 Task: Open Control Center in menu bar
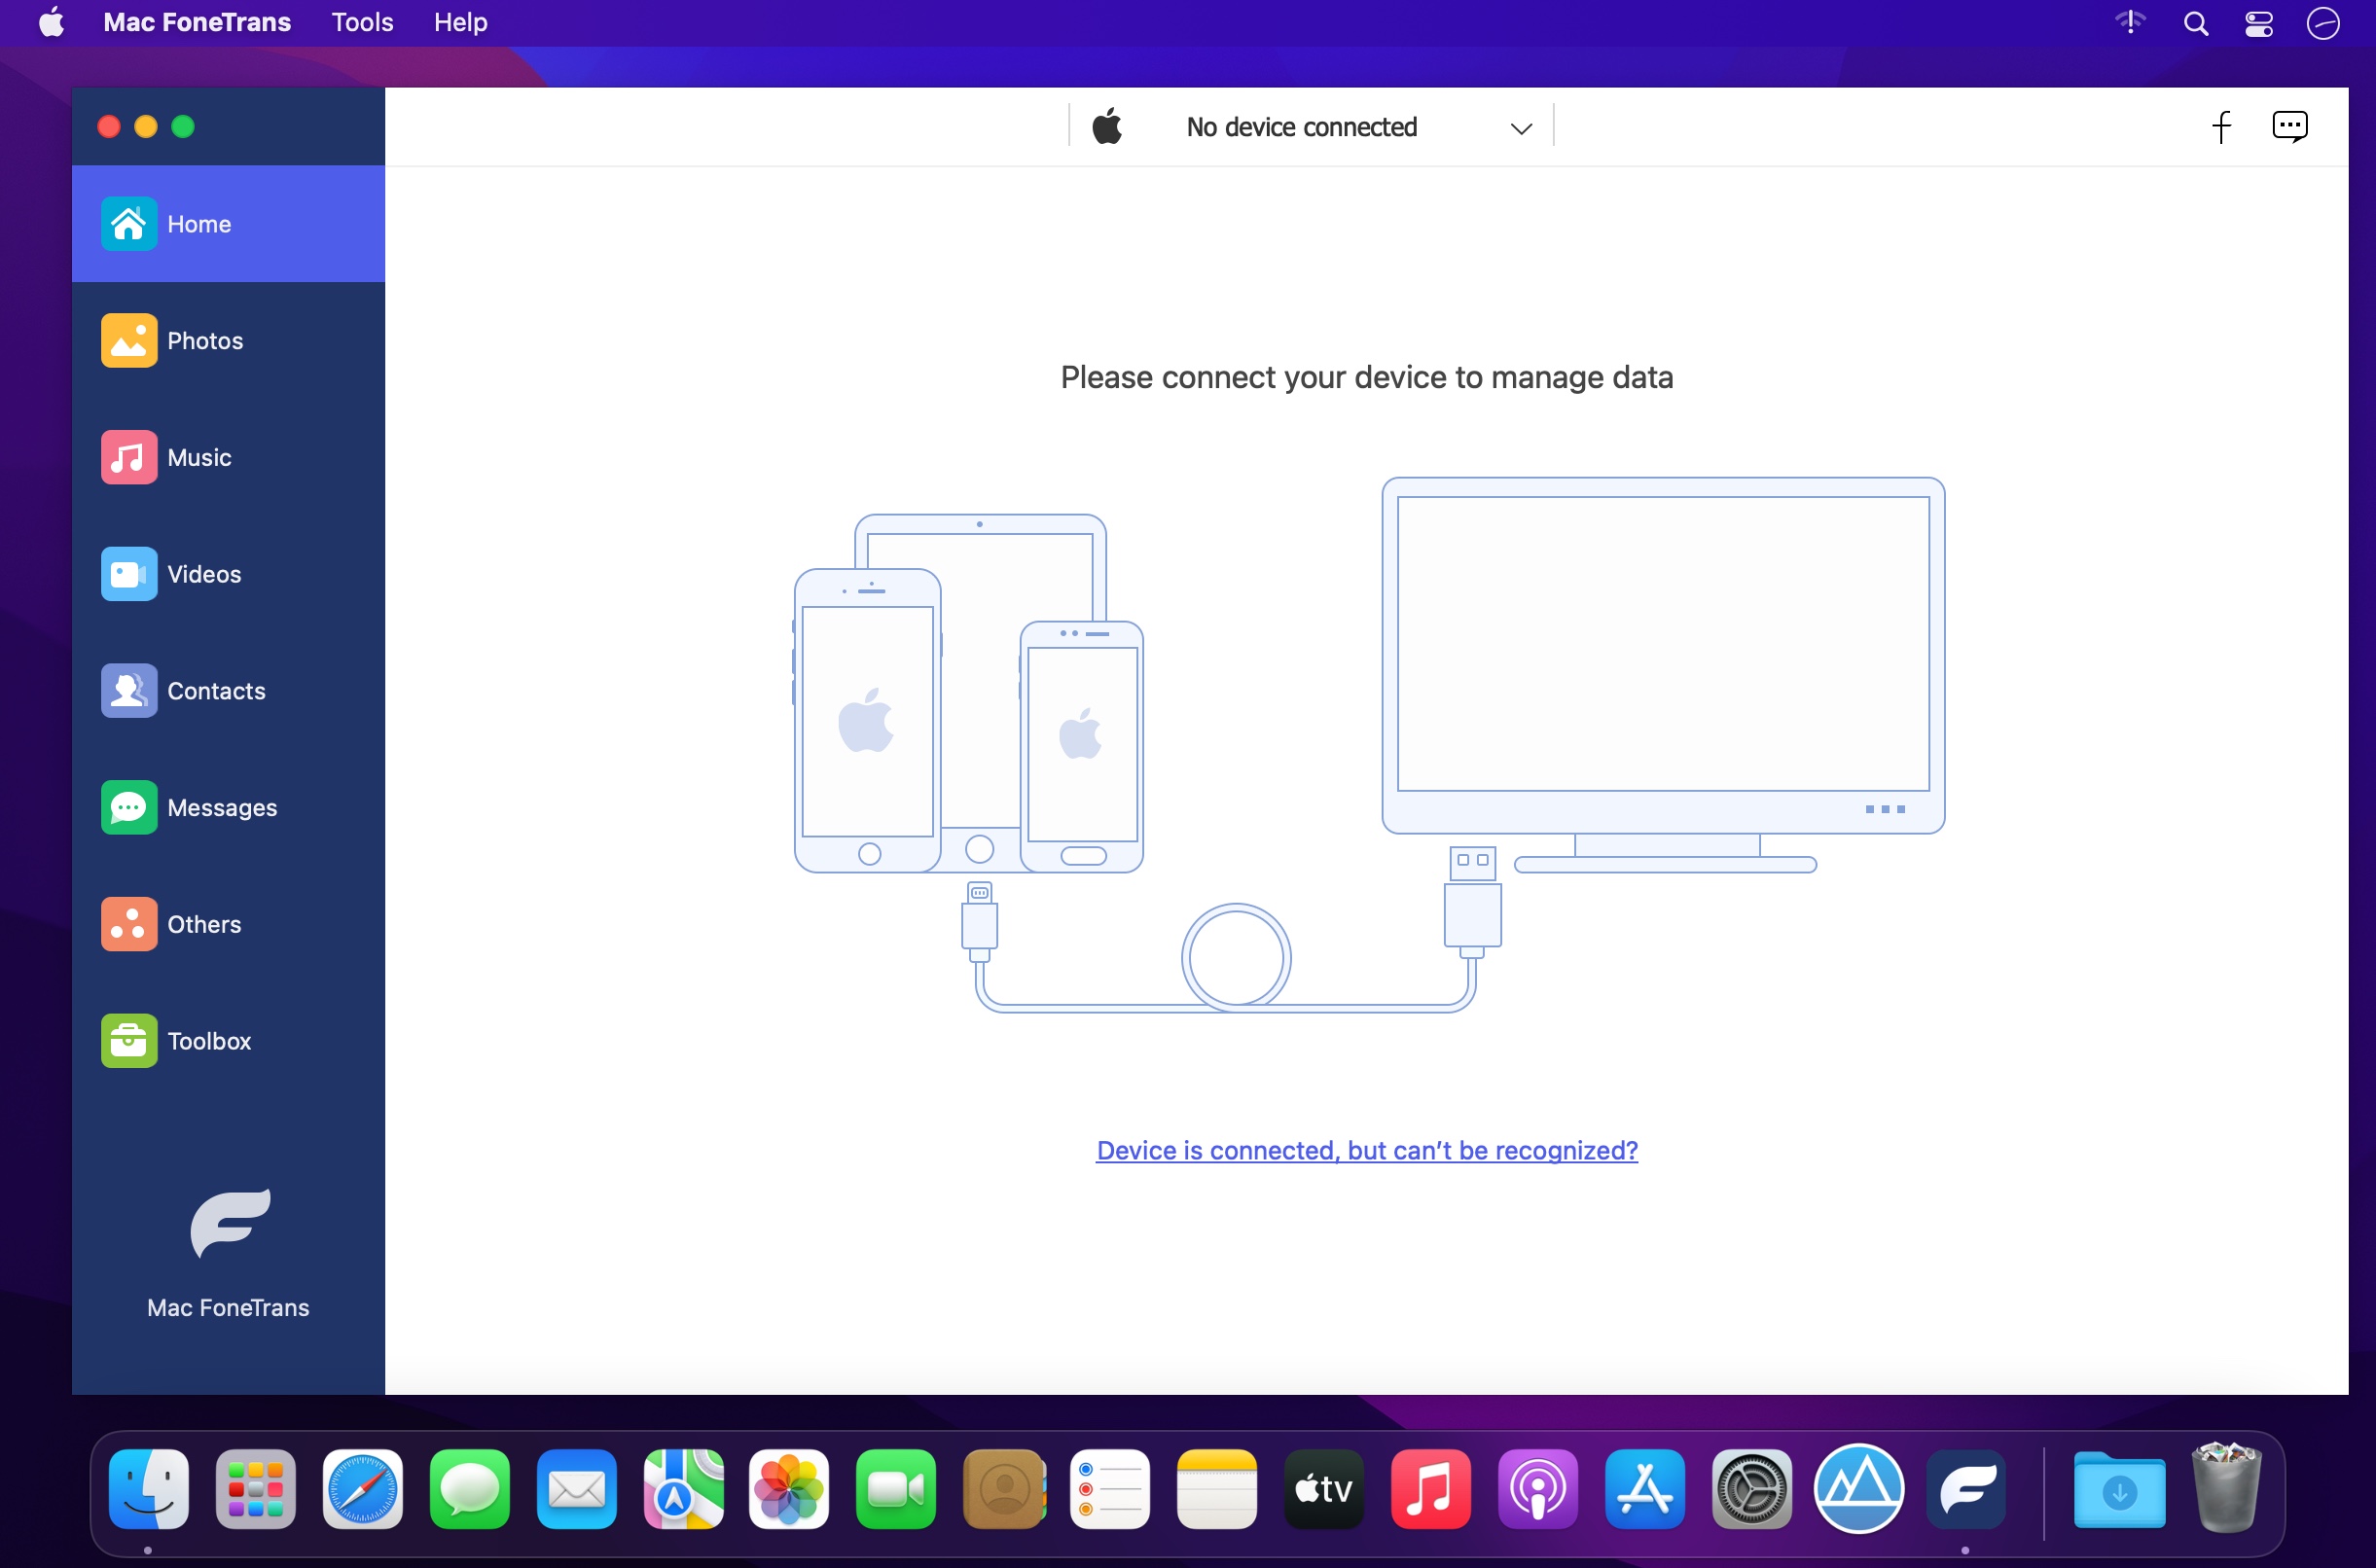[2259, 23]
